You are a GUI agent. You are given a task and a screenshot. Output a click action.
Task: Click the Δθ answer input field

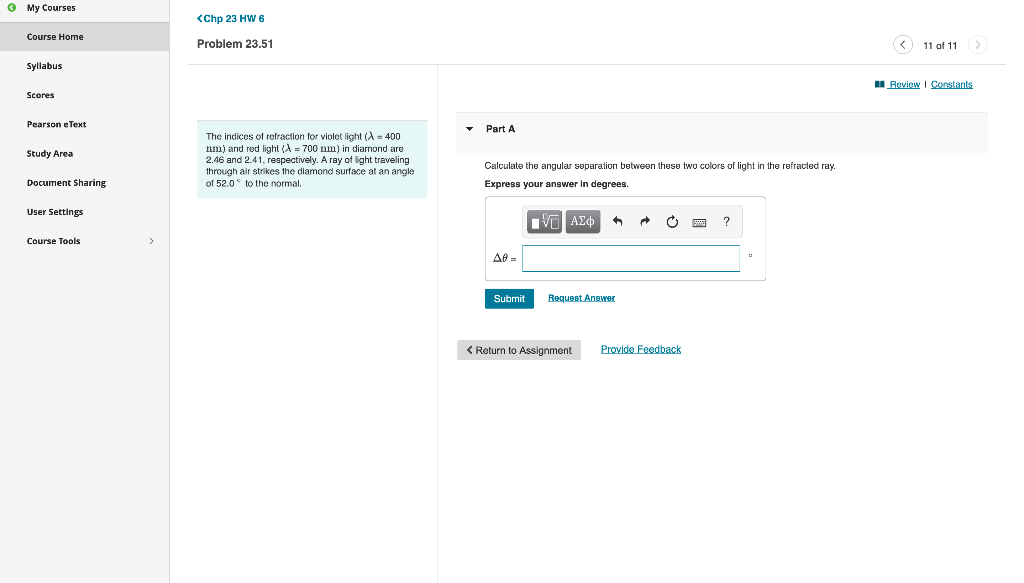631,258
